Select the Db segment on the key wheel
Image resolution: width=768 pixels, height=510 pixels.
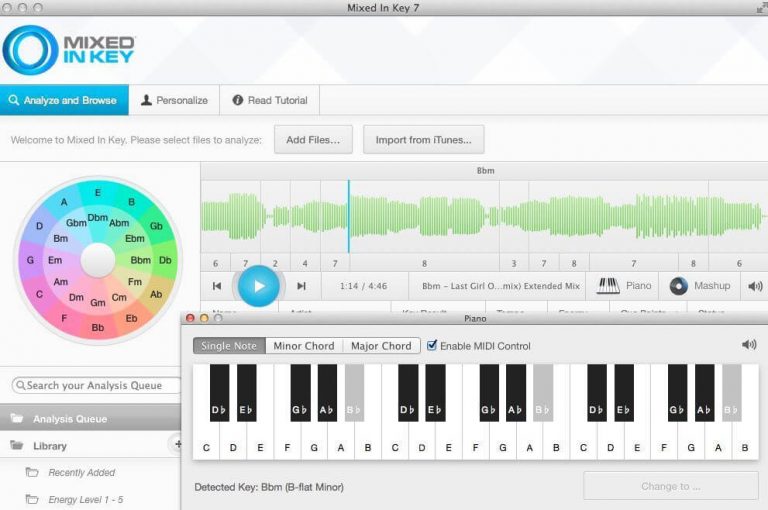pos(166,260)
